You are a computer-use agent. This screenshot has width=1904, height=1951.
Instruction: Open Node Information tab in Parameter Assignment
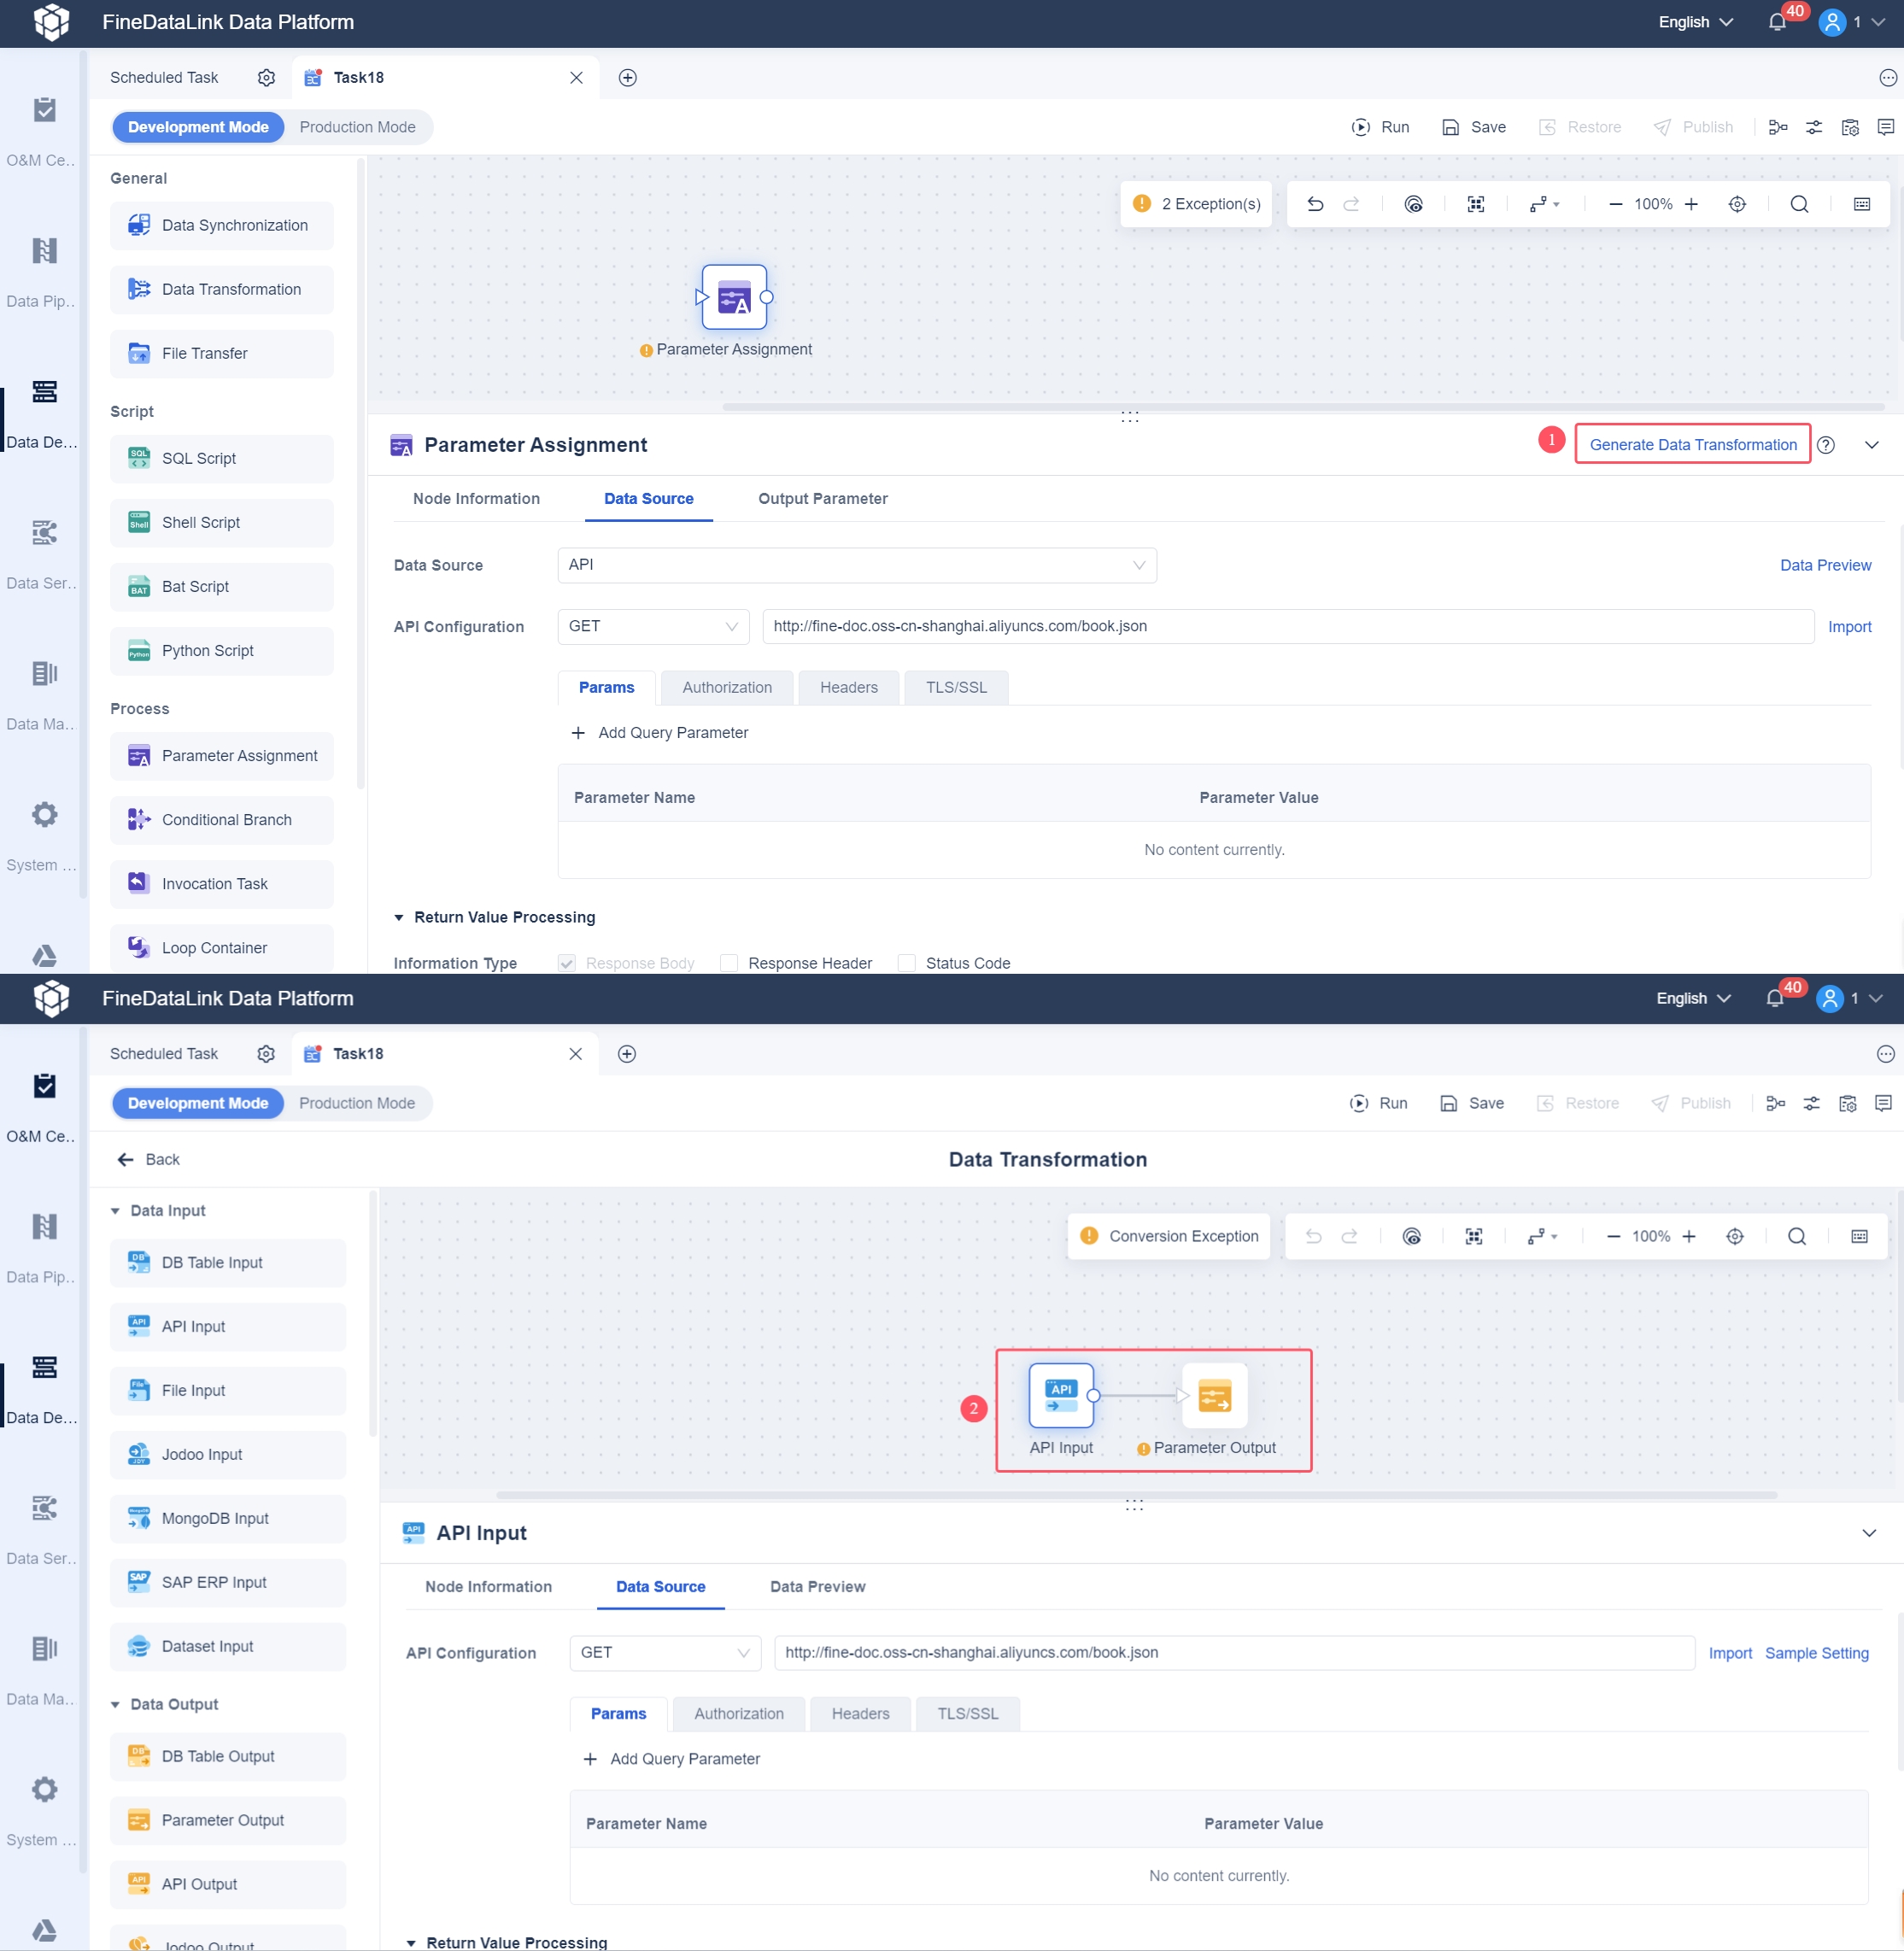(476, 498)
